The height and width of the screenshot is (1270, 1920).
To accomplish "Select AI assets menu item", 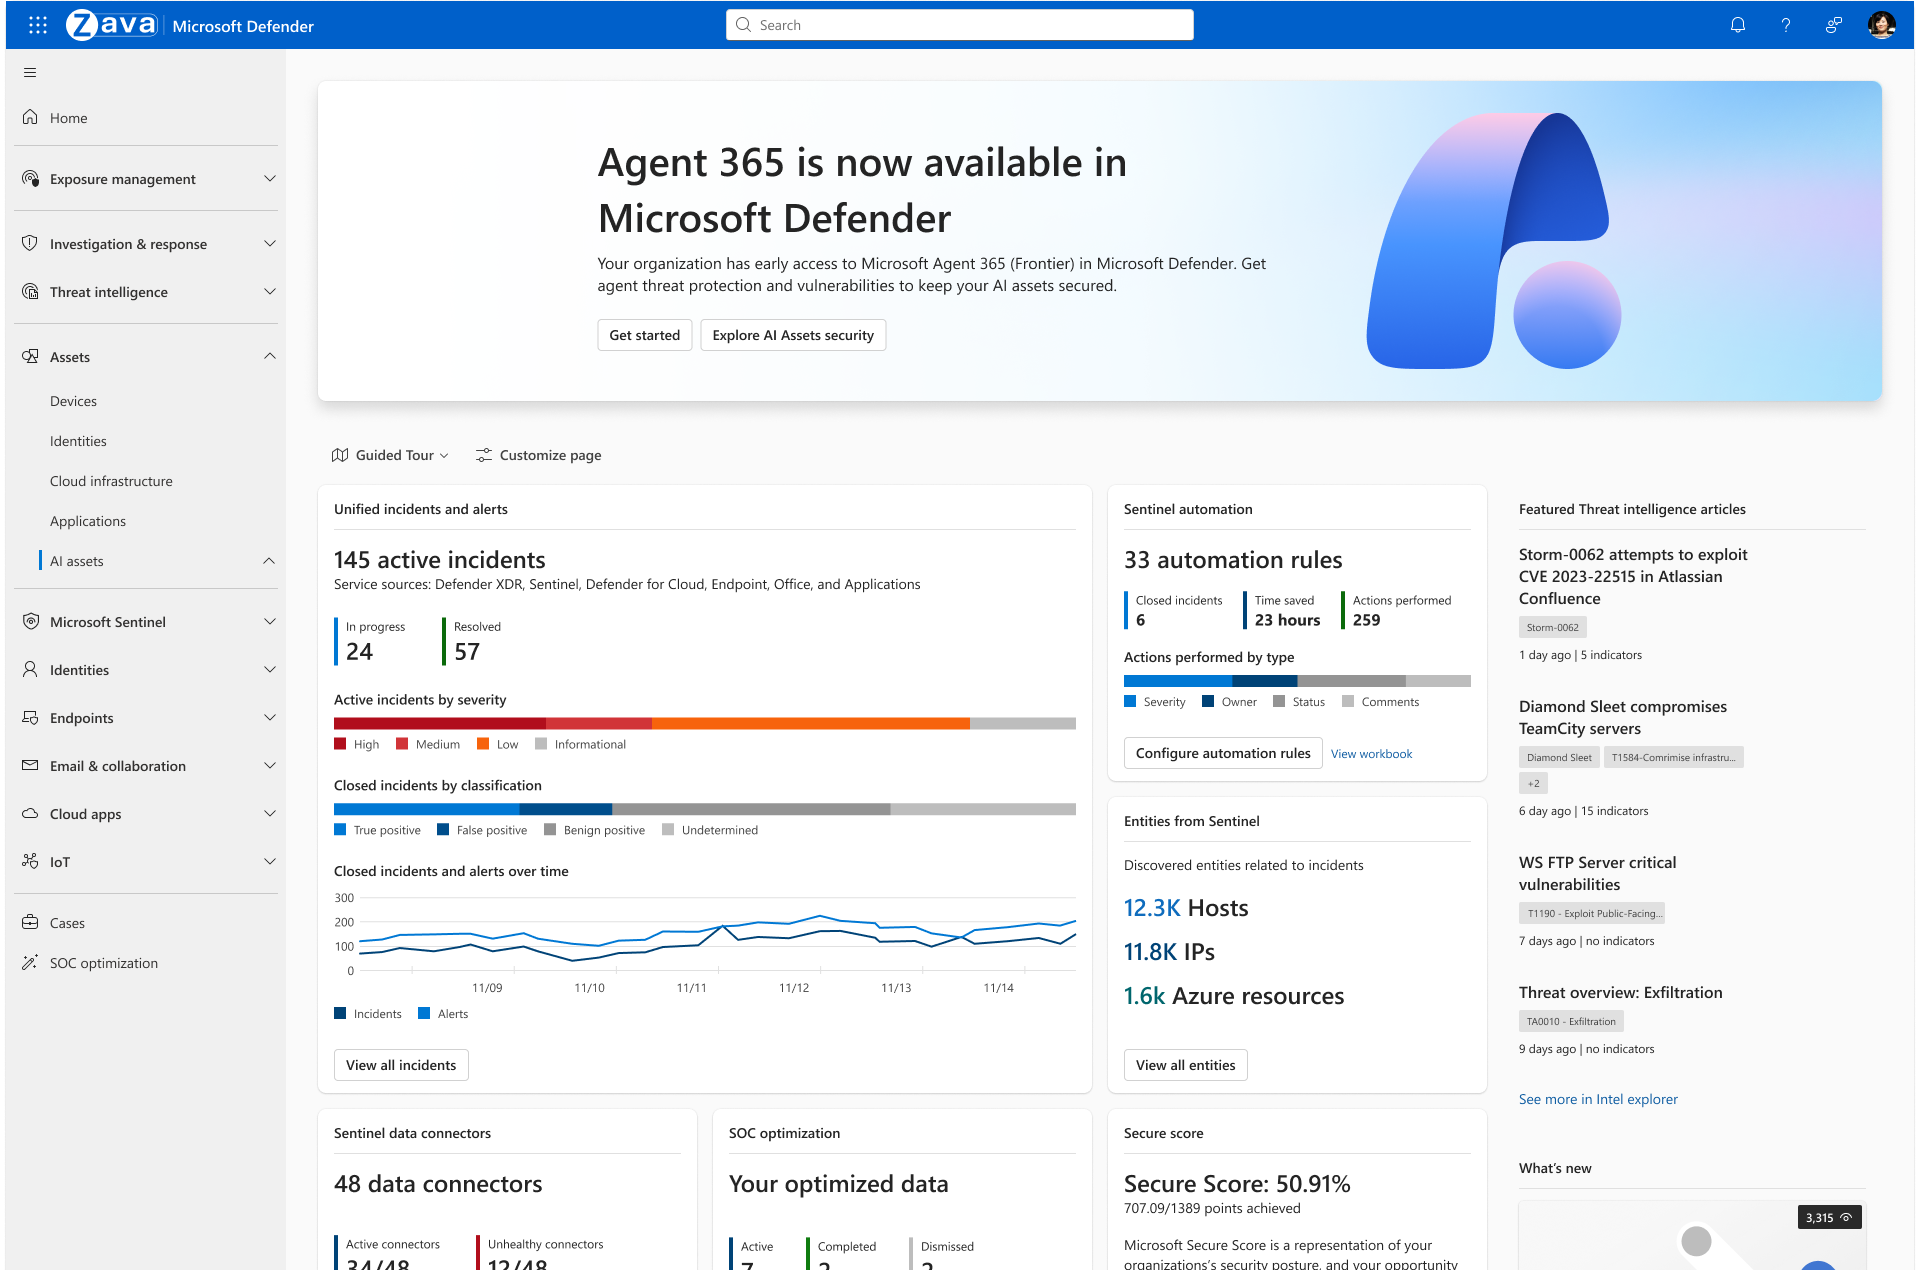I will 77,561.
